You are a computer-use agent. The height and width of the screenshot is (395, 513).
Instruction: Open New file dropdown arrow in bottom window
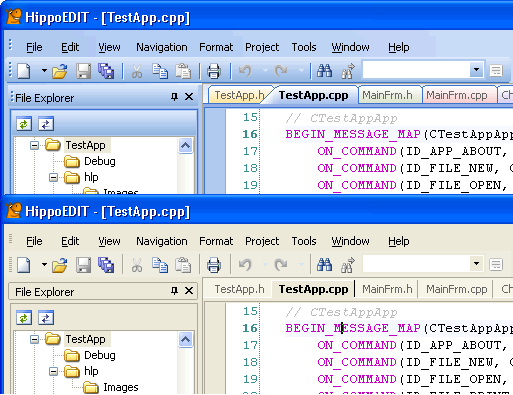pos(44,265)
